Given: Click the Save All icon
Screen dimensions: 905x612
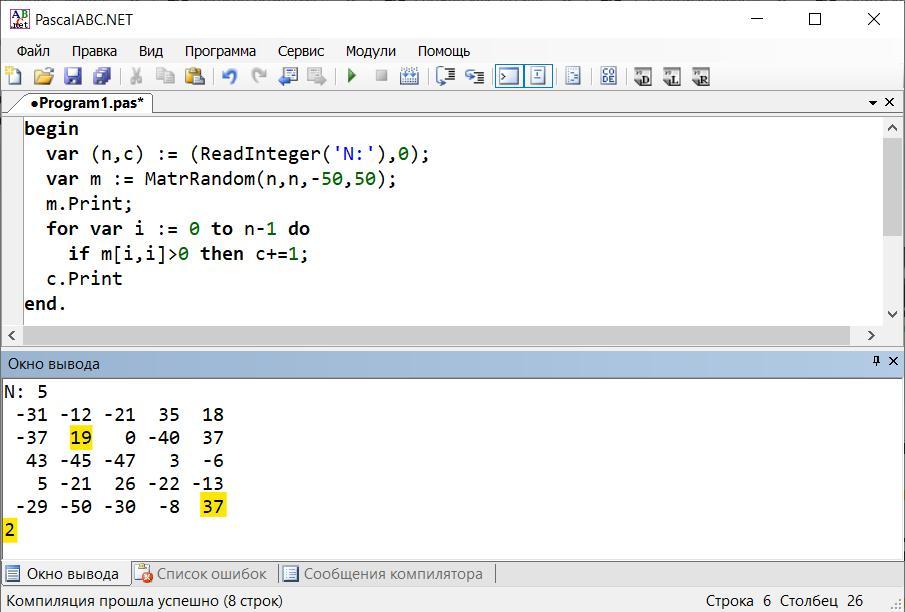Looking at the screenshot, I should [x=101, y=76].
